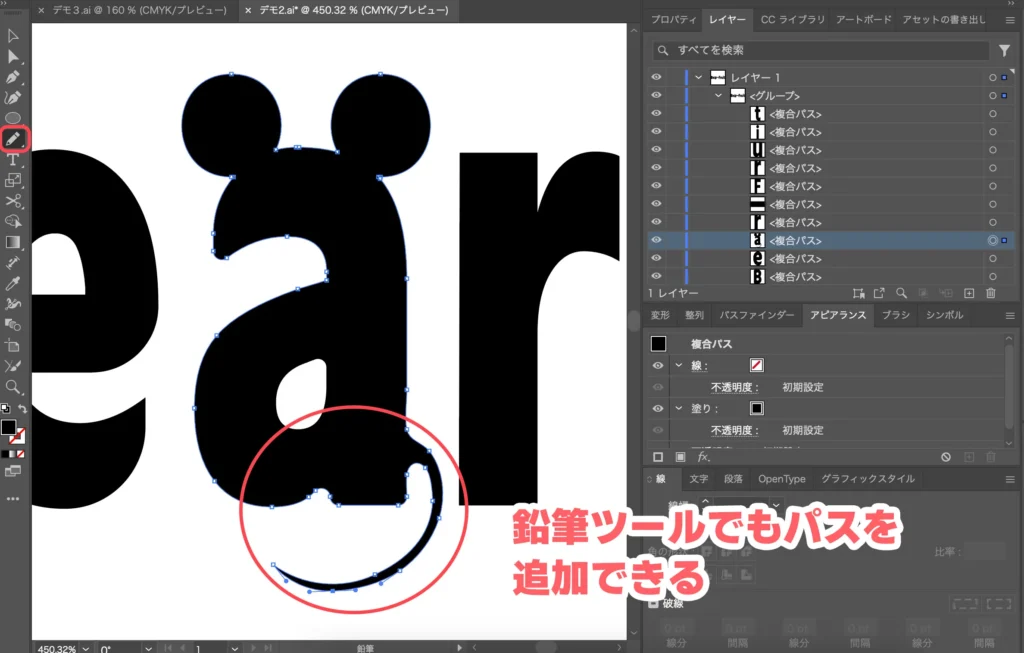Collapse the <グループ> disclosure arrow
Screen dimensions: 1024x653
pos(718,96)
